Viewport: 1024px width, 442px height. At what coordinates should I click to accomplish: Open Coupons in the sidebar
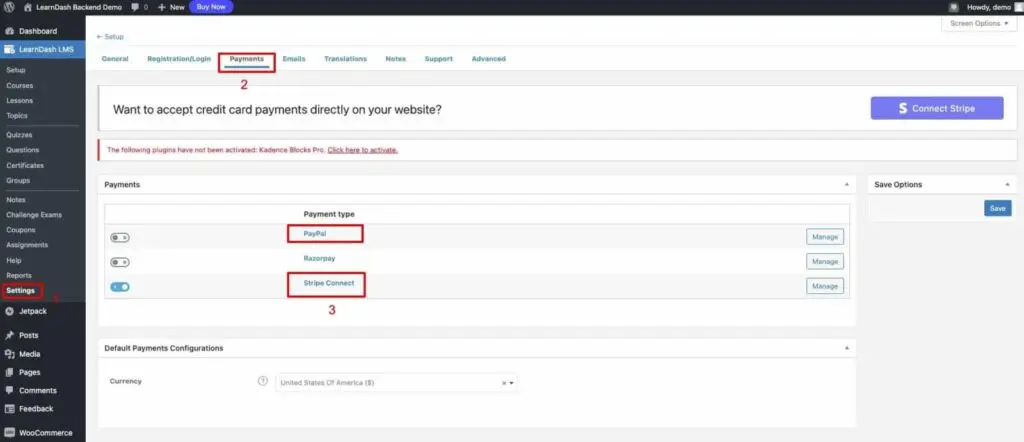pyautogui.click(x=21, y=230)
